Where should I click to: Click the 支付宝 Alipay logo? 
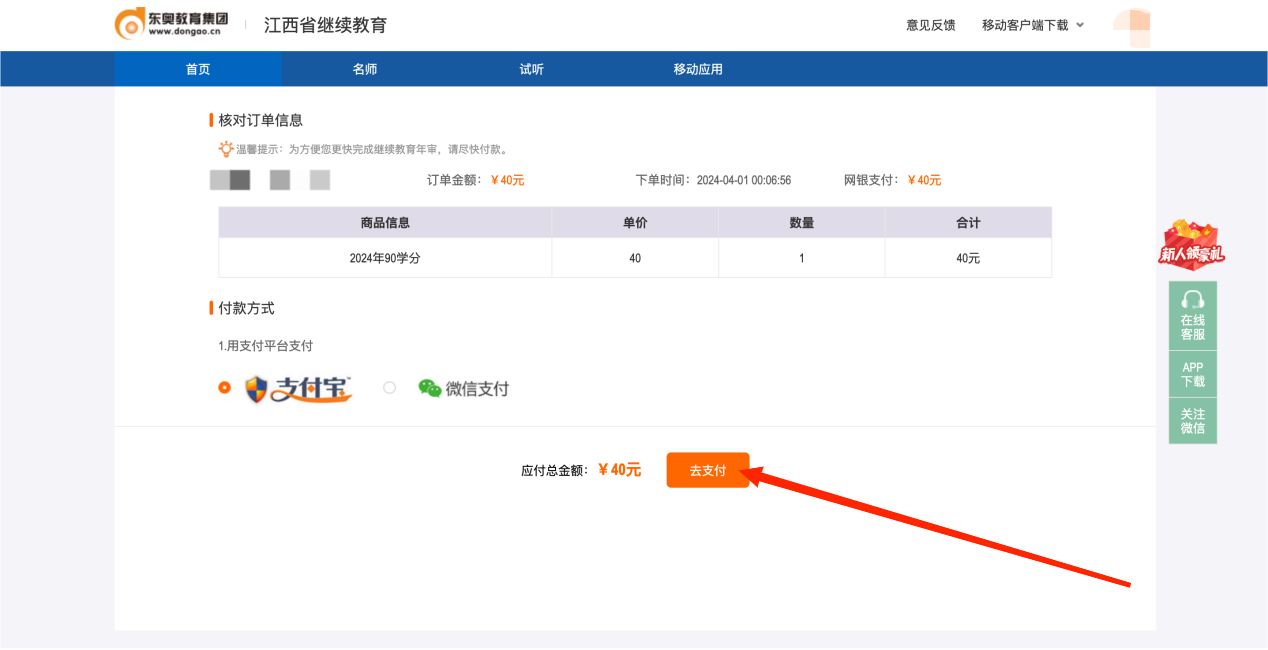299,388
